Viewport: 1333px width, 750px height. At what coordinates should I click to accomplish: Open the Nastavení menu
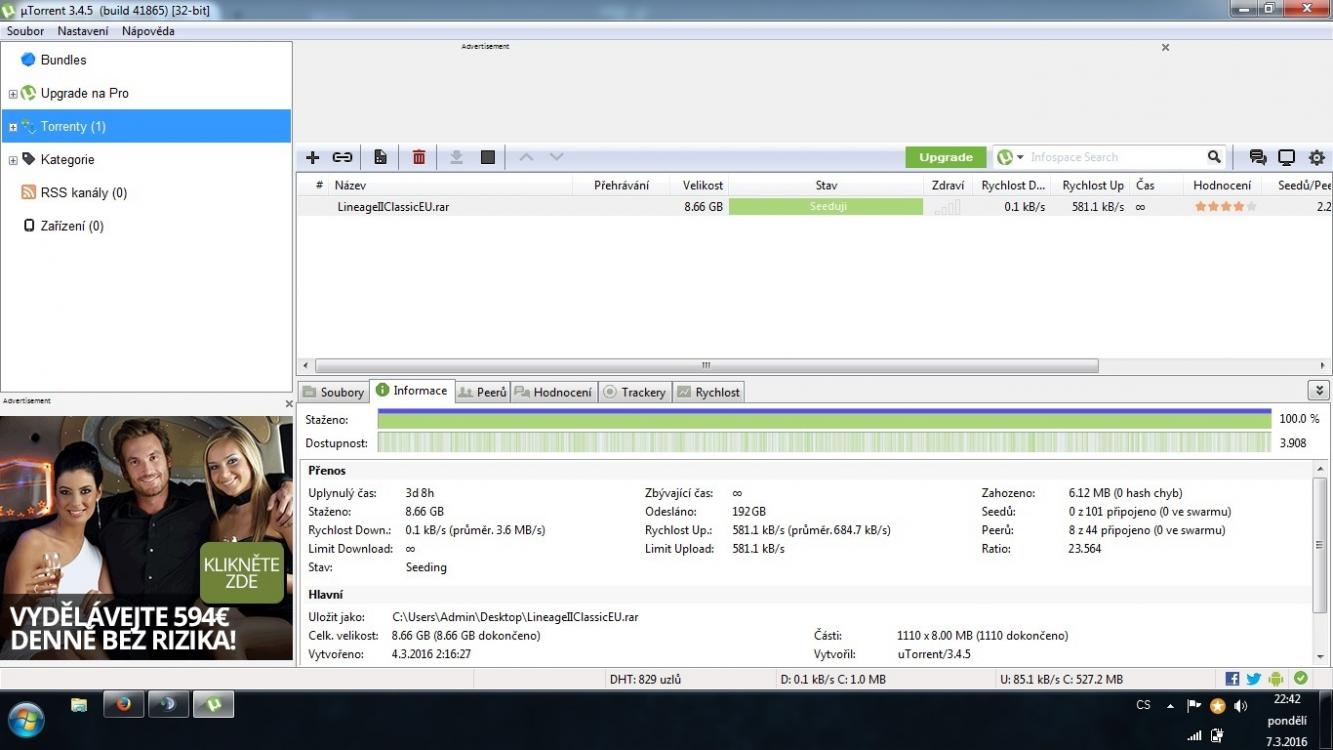[x=83, y=31]
